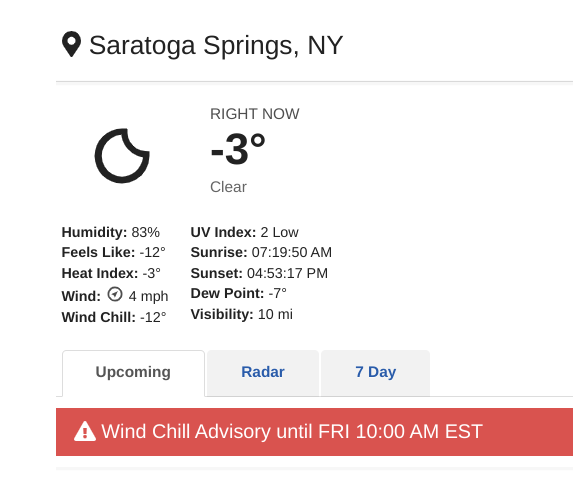The width and height of the screenshot is (573, 481).
Task: Open the Radar tab
Action: pyautogui.click(x=263, y=372)
